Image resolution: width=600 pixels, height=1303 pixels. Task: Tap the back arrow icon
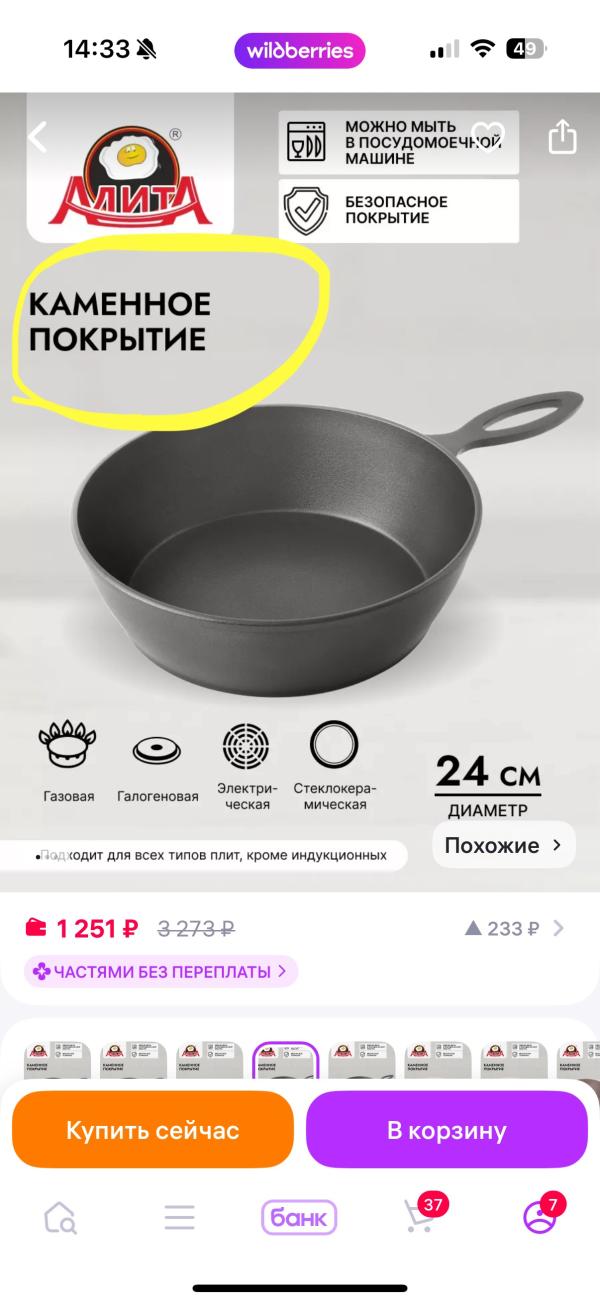coord(37,137)
